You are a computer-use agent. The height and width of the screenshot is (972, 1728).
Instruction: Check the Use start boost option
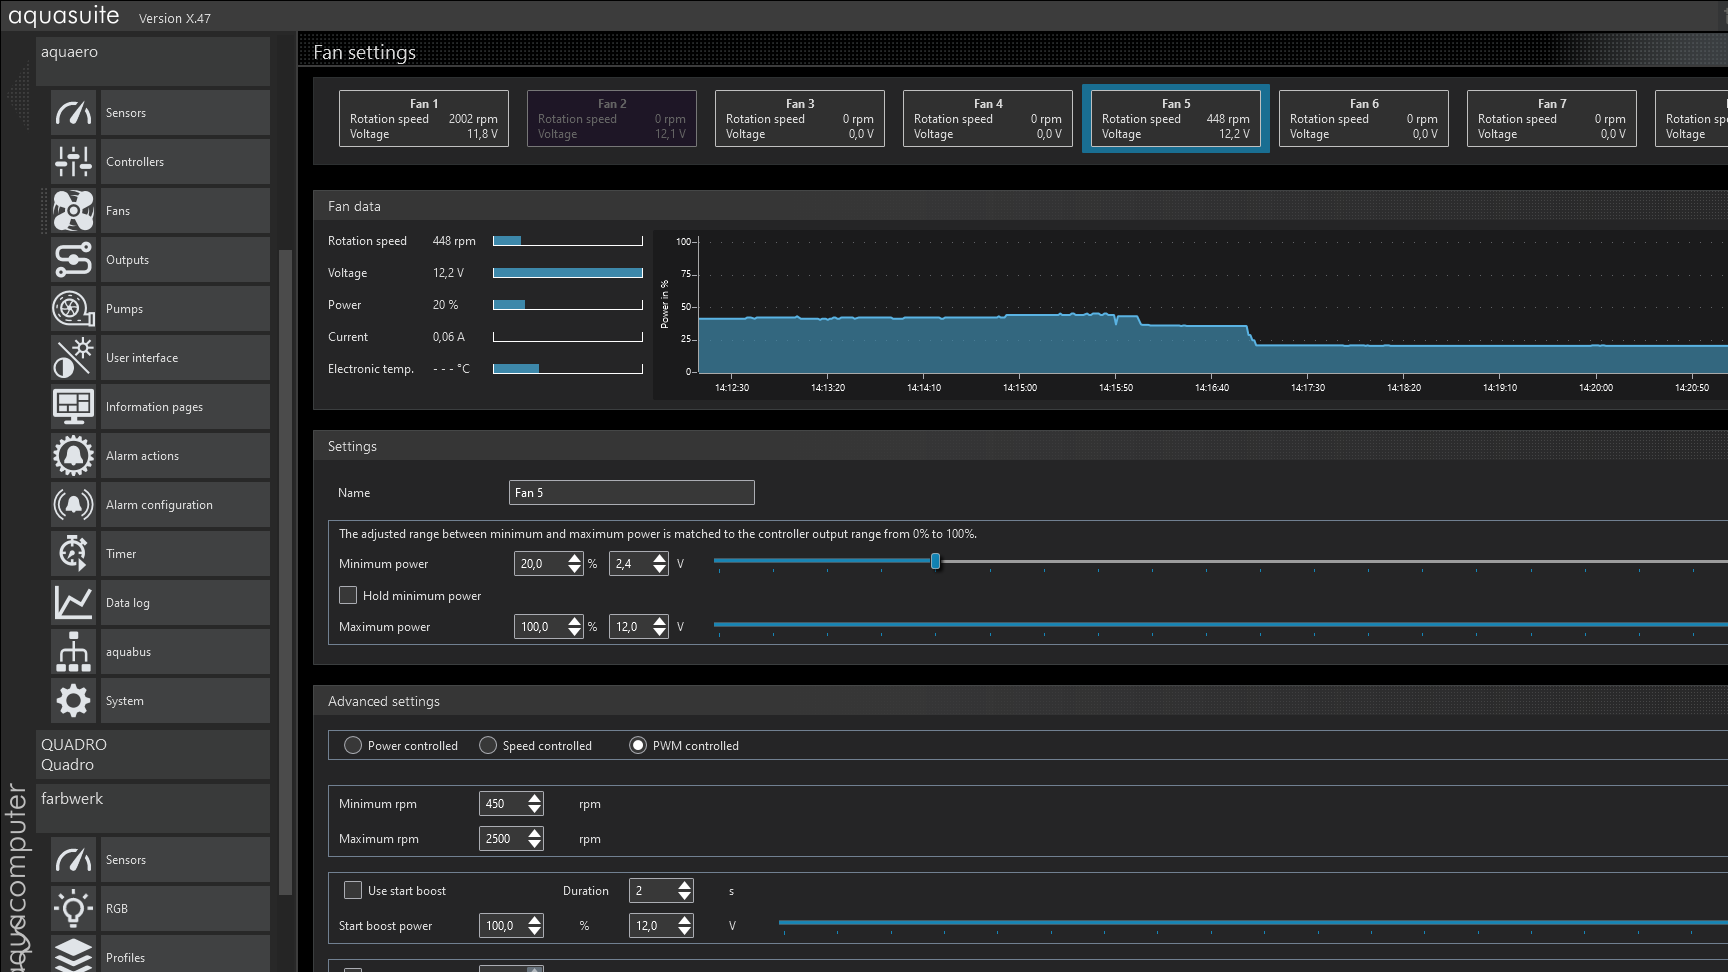[x=353, y=890]
